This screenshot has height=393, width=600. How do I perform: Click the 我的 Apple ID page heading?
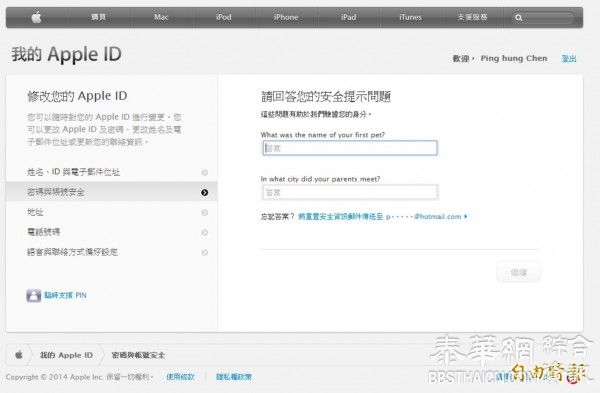point(66,54)
